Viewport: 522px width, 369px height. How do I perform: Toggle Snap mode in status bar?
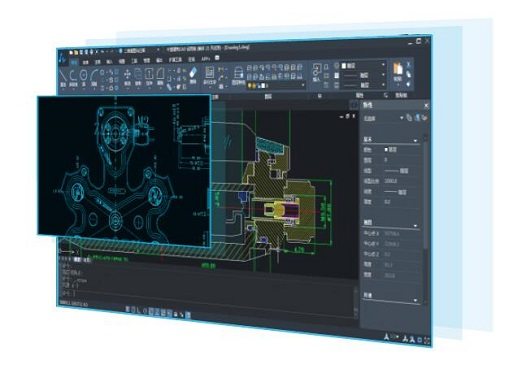click(x=128, y=310)
